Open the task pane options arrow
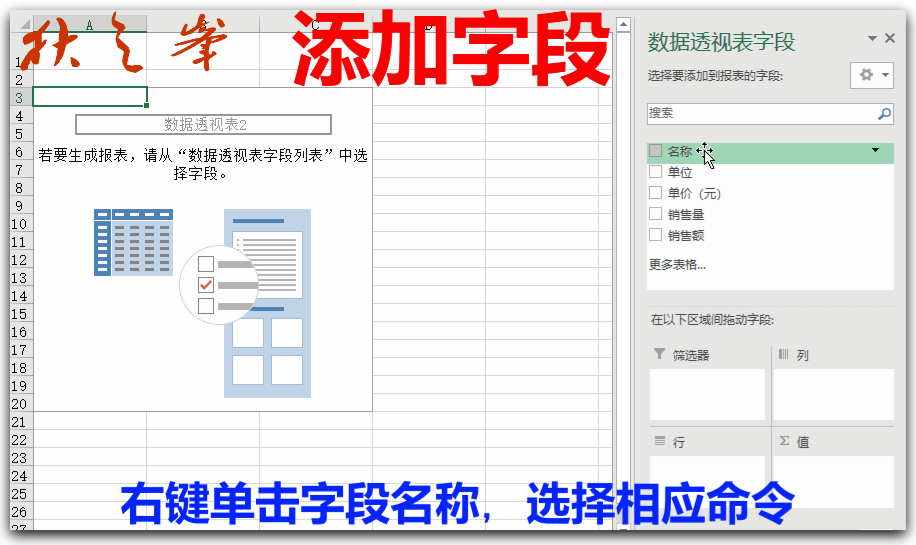 pos(872,39)
